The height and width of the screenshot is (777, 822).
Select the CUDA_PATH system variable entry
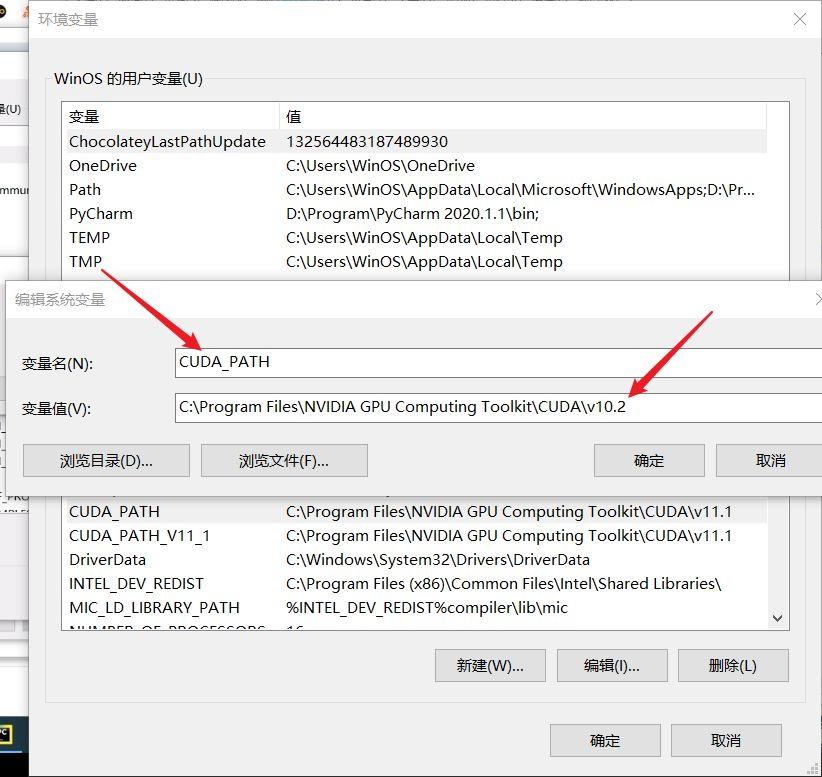pos(200,511)
